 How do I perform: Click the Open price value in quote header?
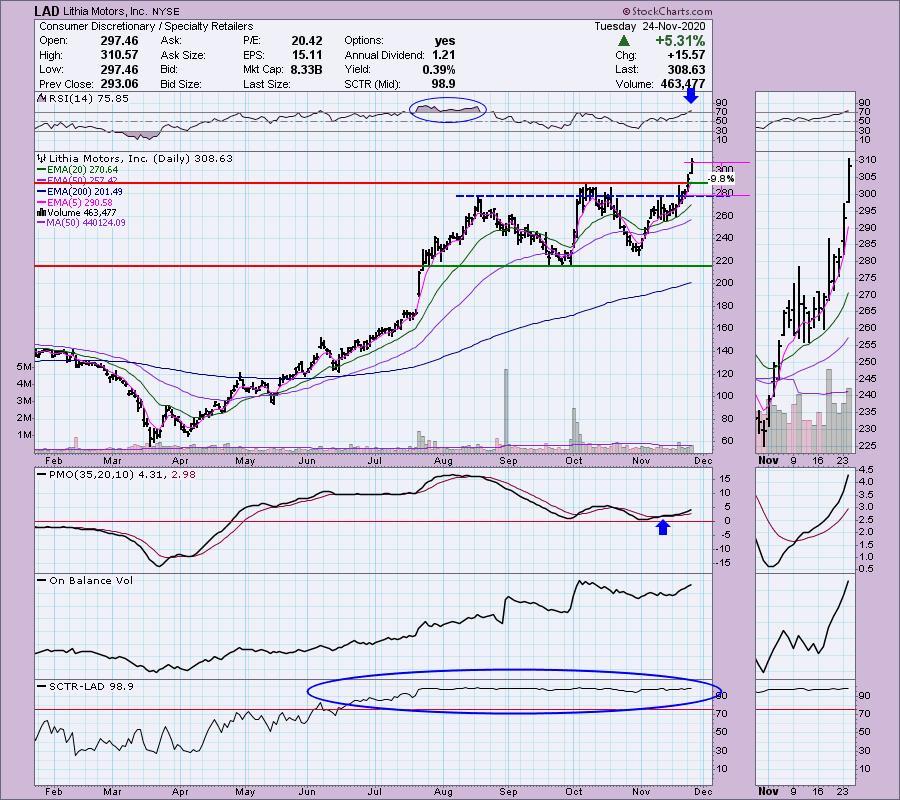pyautogui.click(x=119, y=41)
